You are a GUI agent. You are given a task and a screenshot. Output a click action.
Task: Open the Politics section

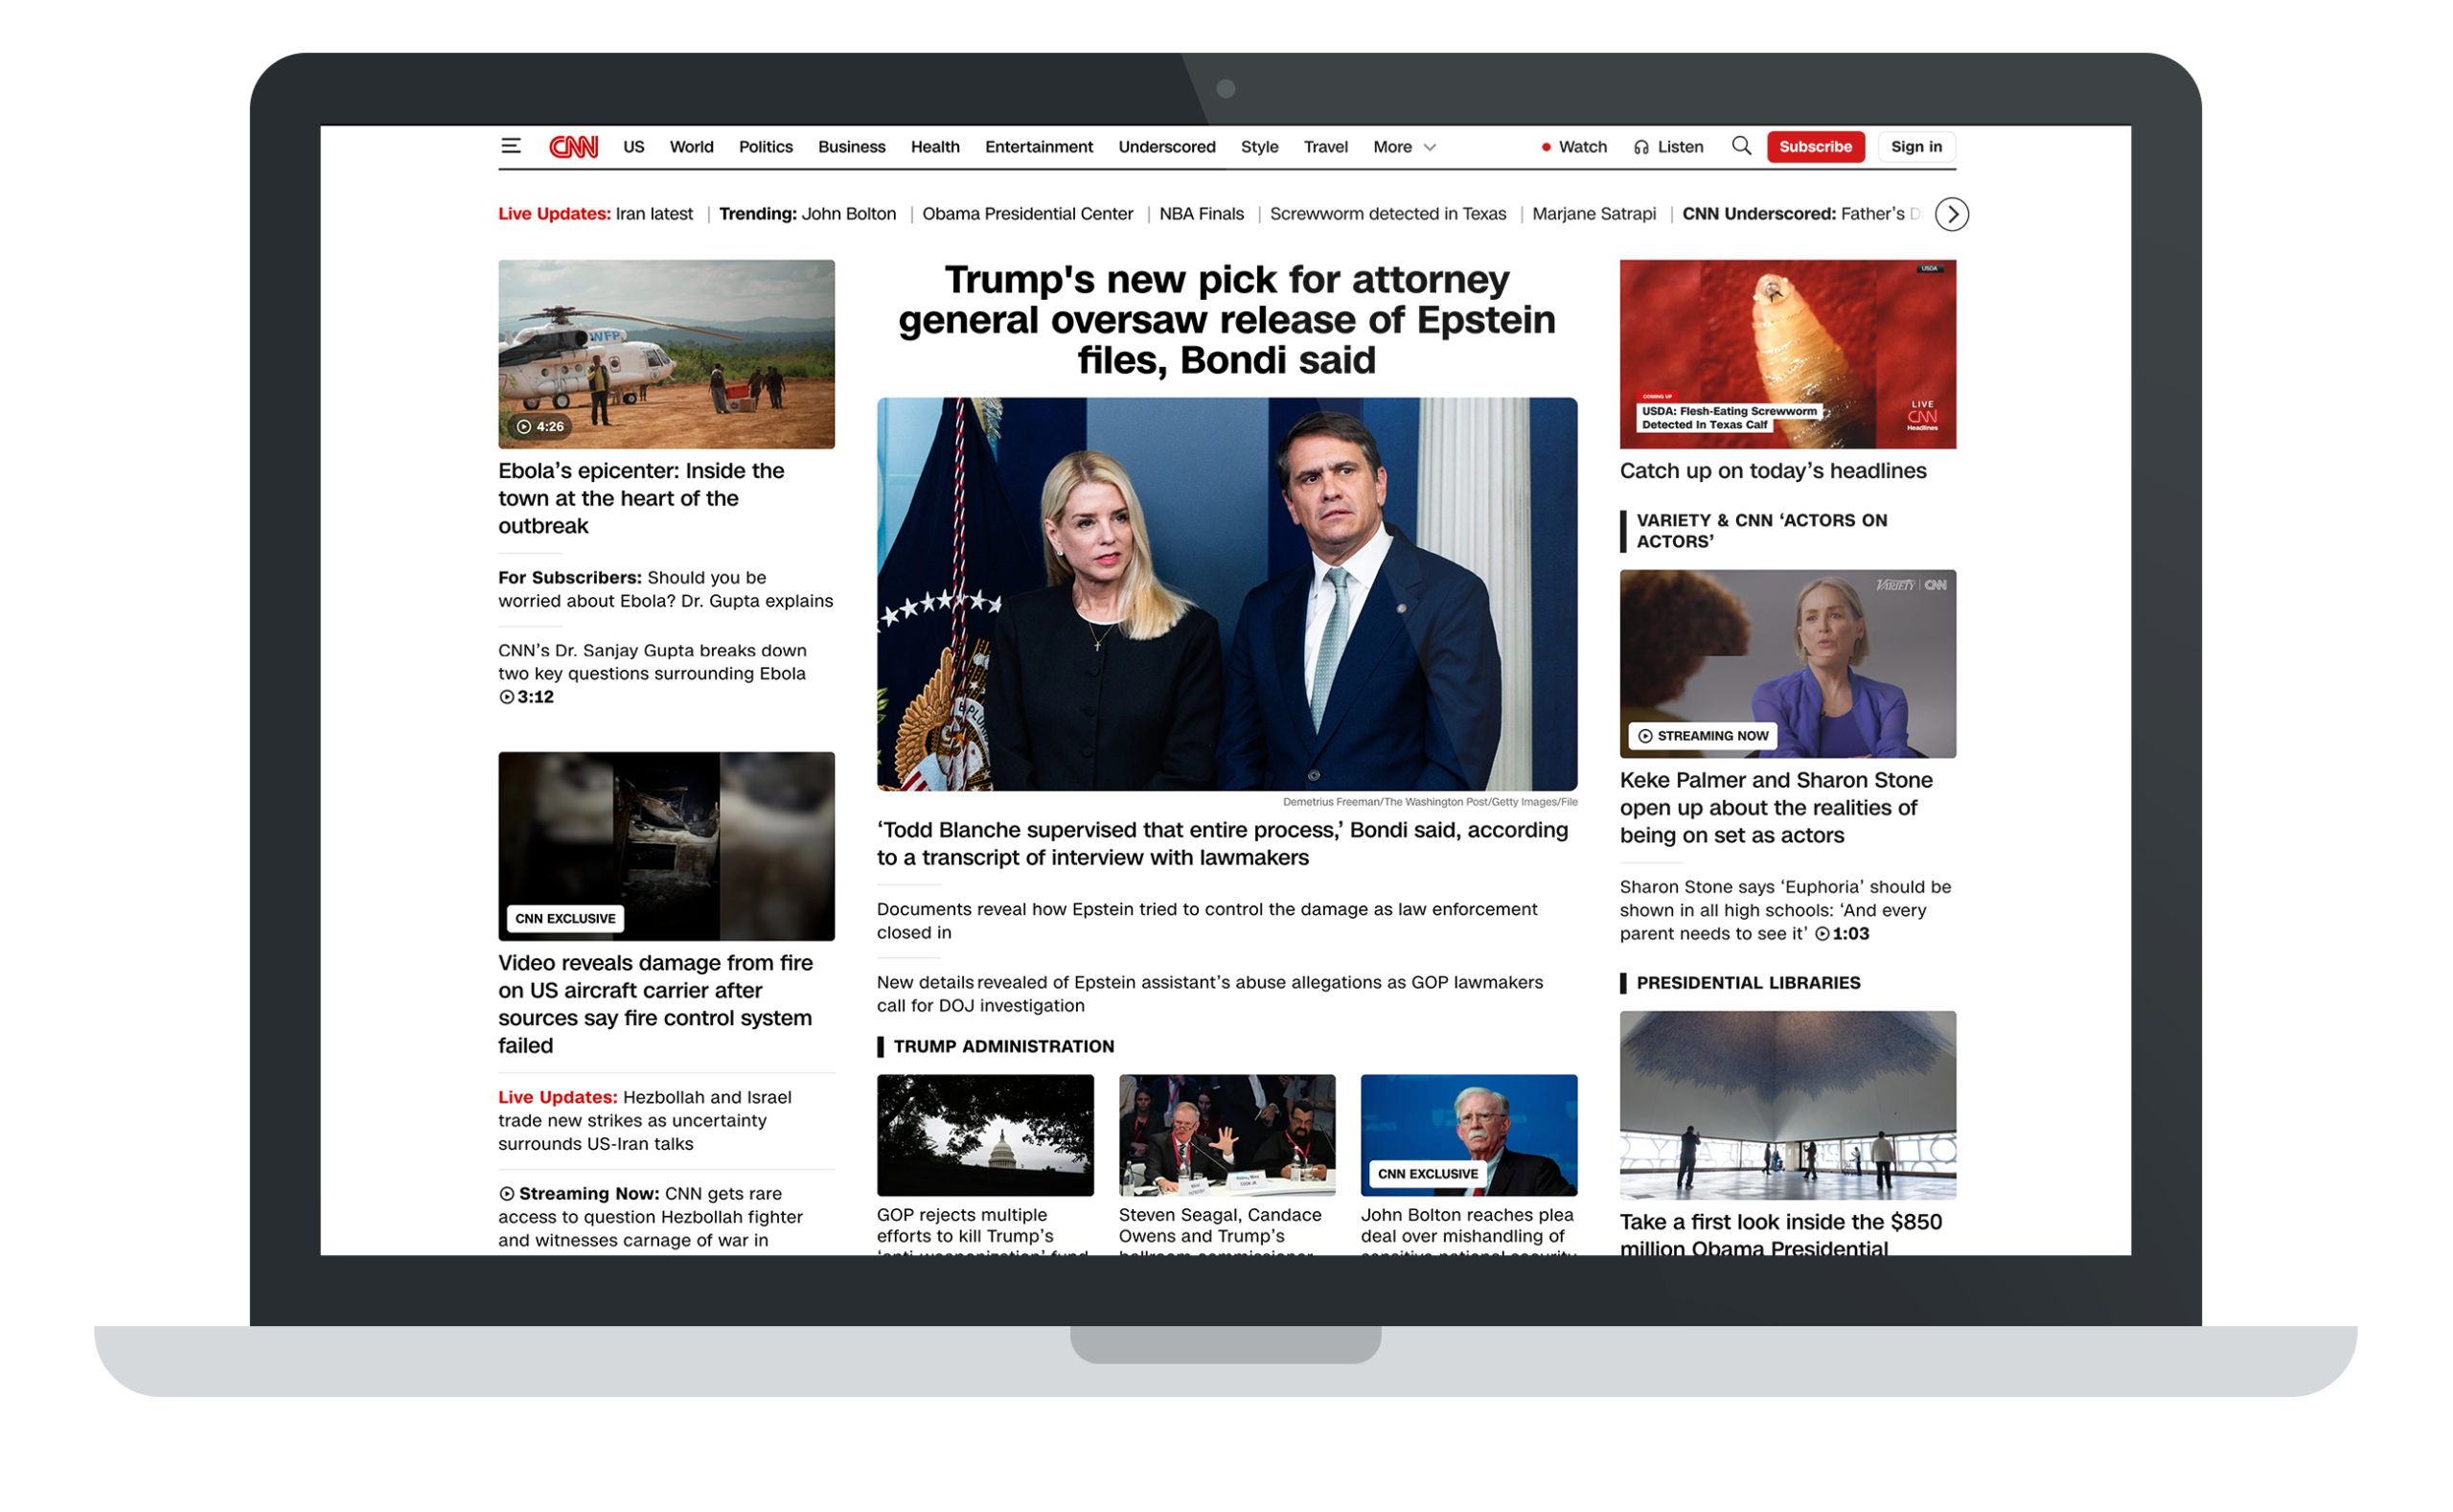click(x=766, y=147)
